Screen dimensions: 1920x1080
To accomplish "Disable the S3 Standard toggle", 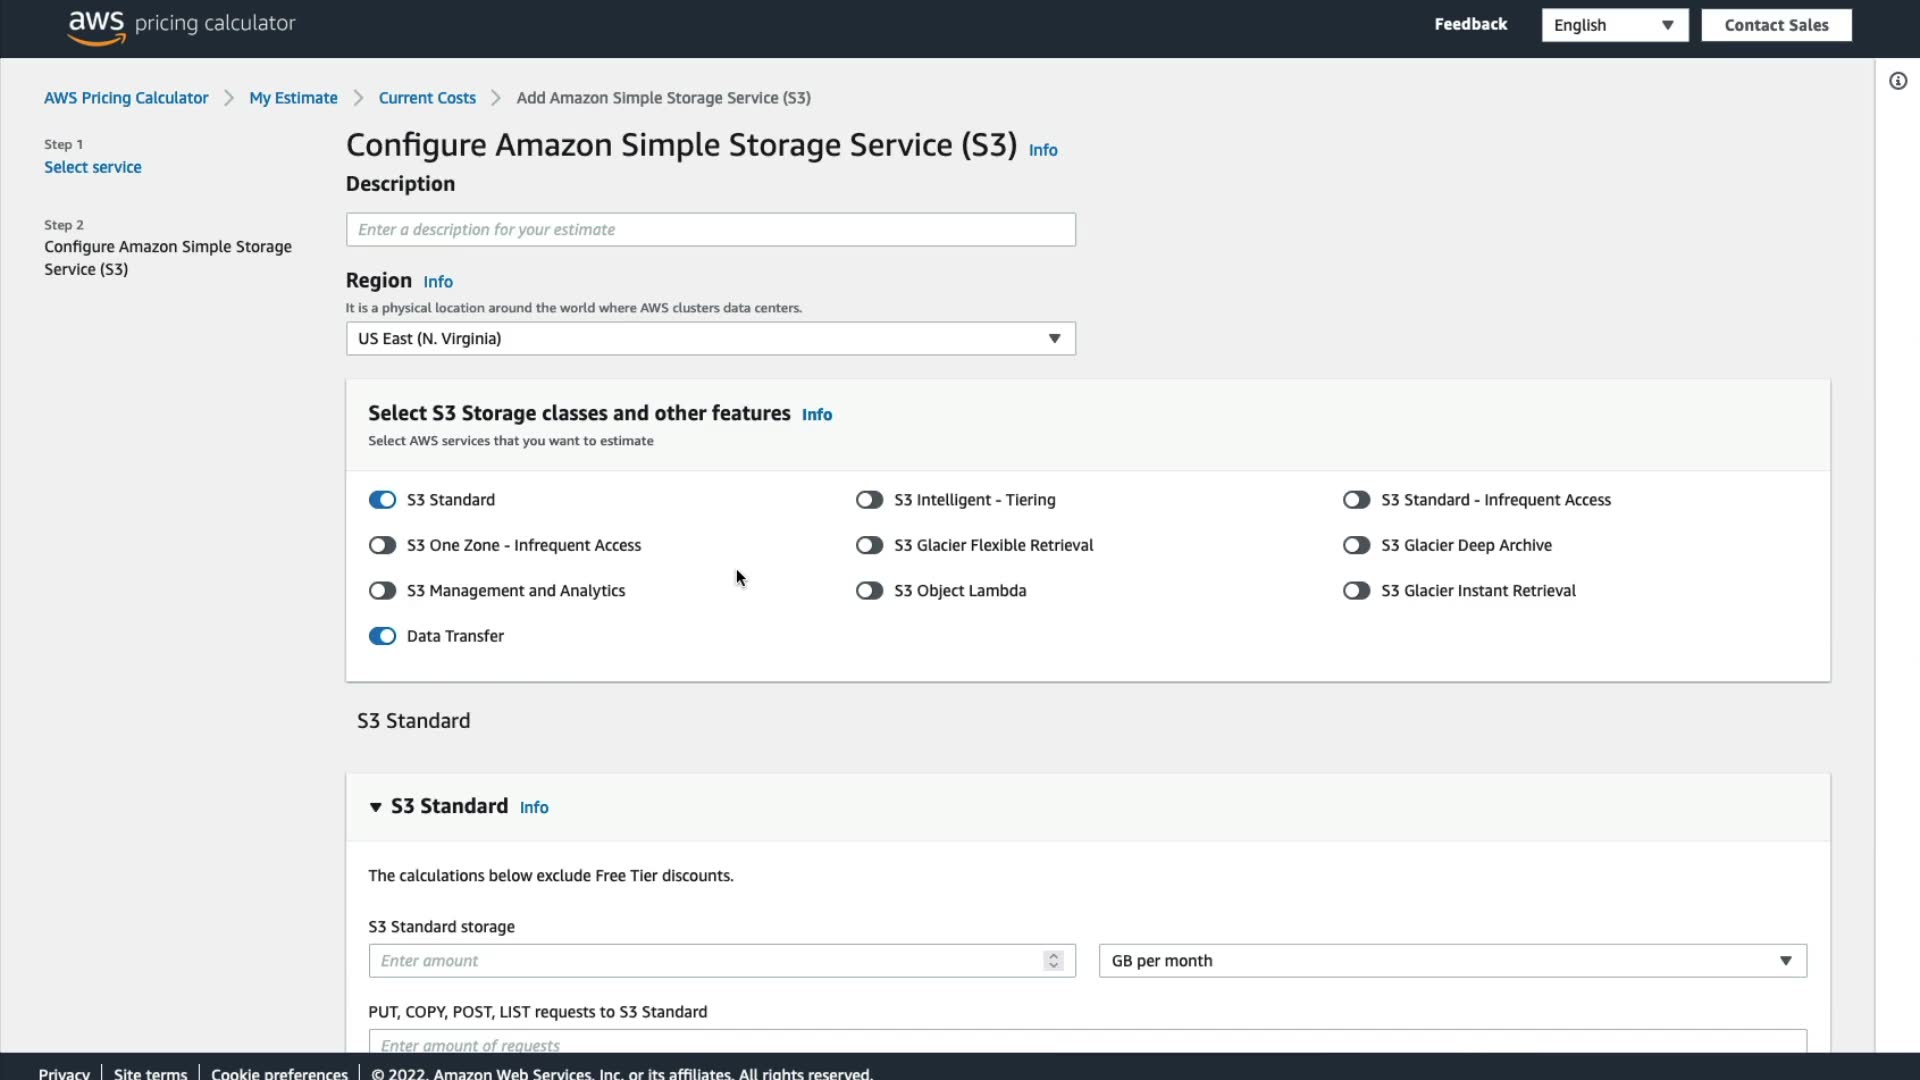I will (382, 500).
